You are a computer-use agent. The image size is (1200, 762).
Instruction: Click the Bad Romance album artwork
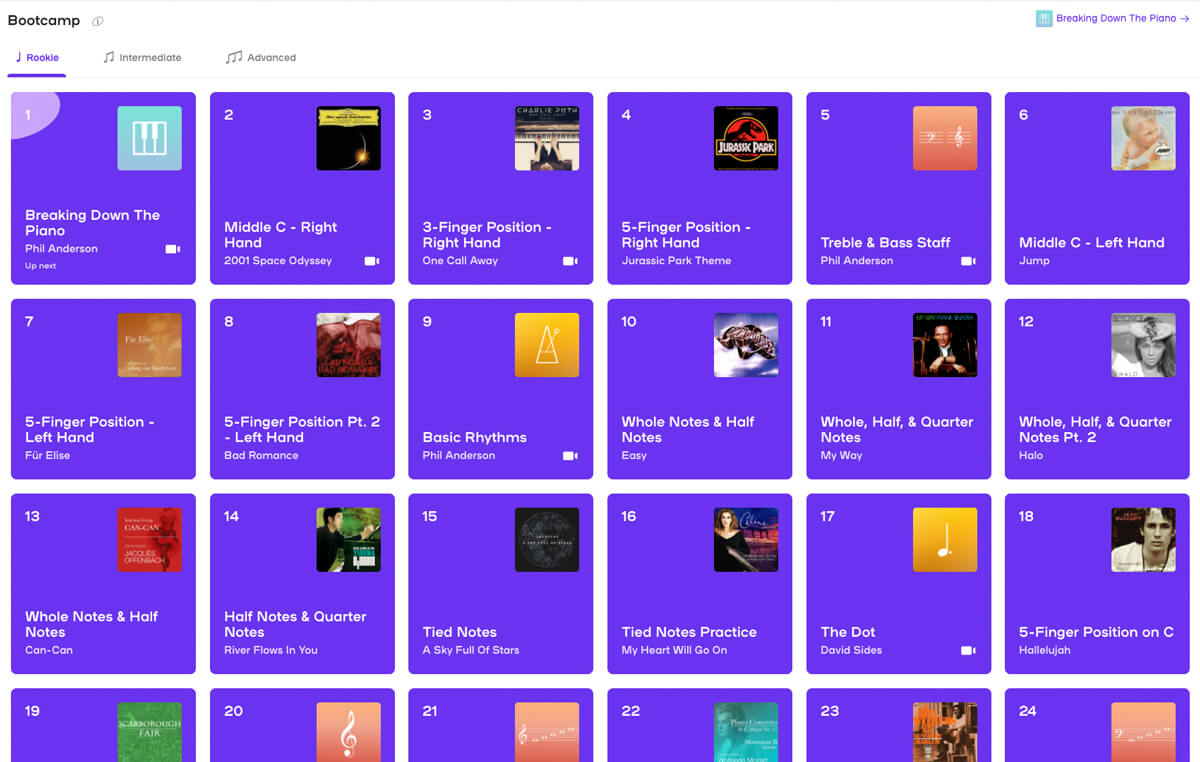348,345
